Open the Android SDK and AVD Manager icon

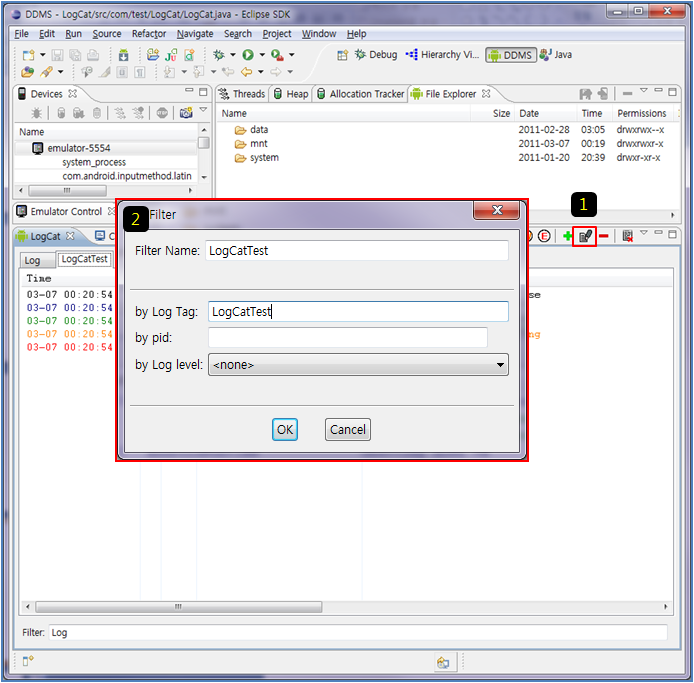[x=123, y=55]
